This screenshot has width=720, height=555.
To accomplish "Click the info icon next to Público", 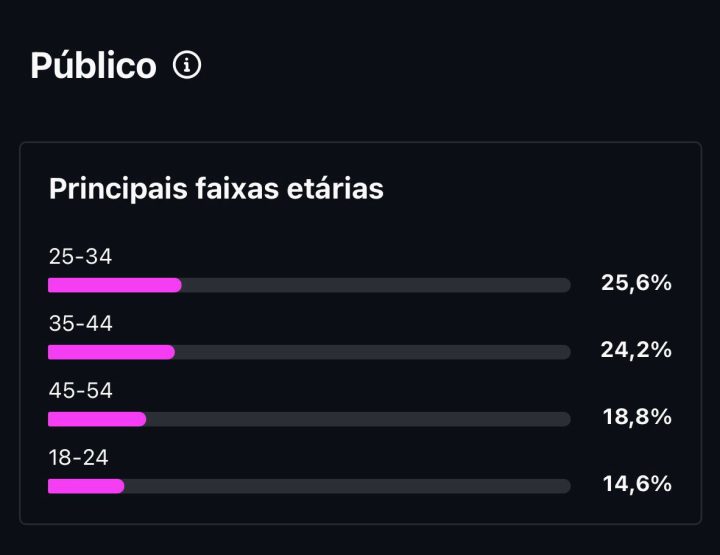I will pyautogui.click(x=187, y=65).
